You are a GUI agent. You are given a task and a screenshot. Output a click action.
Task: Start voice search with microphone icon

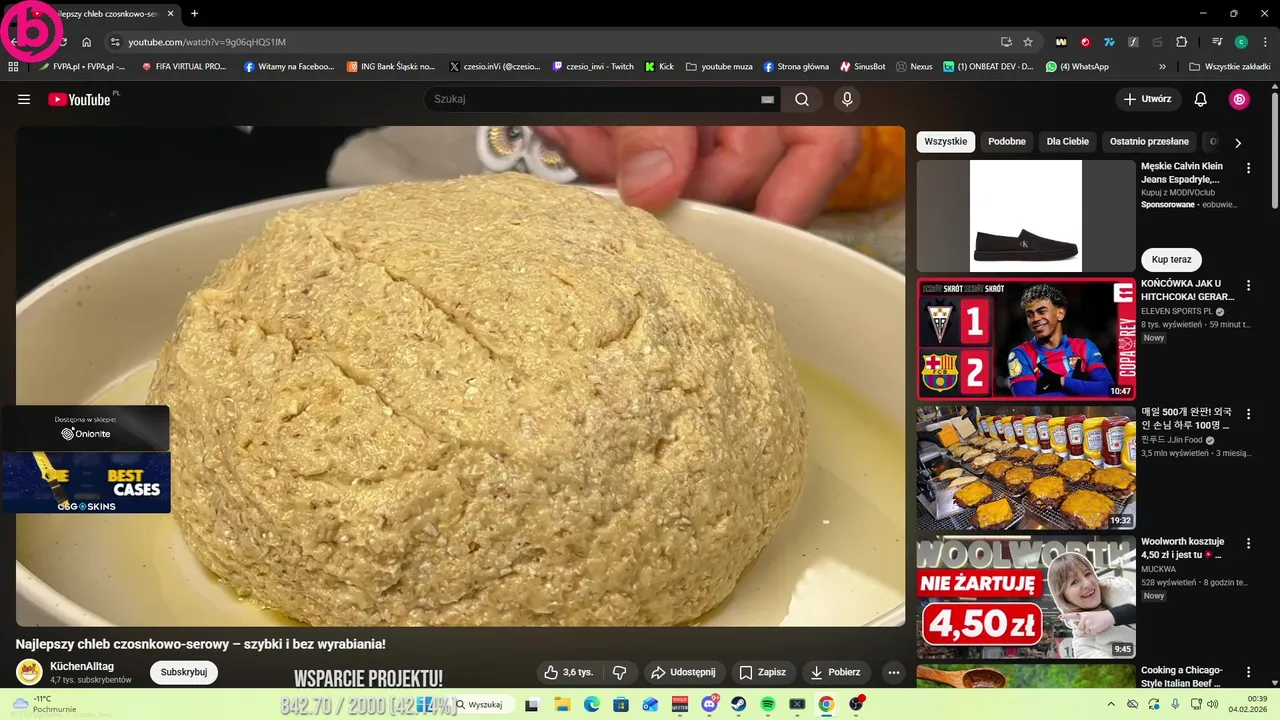847,99
